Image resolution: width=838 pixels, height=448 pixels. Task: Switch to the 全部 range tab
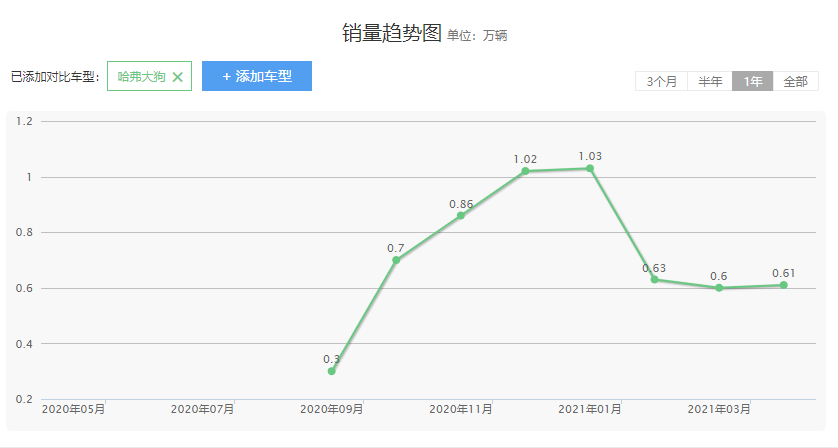(795, 81)
